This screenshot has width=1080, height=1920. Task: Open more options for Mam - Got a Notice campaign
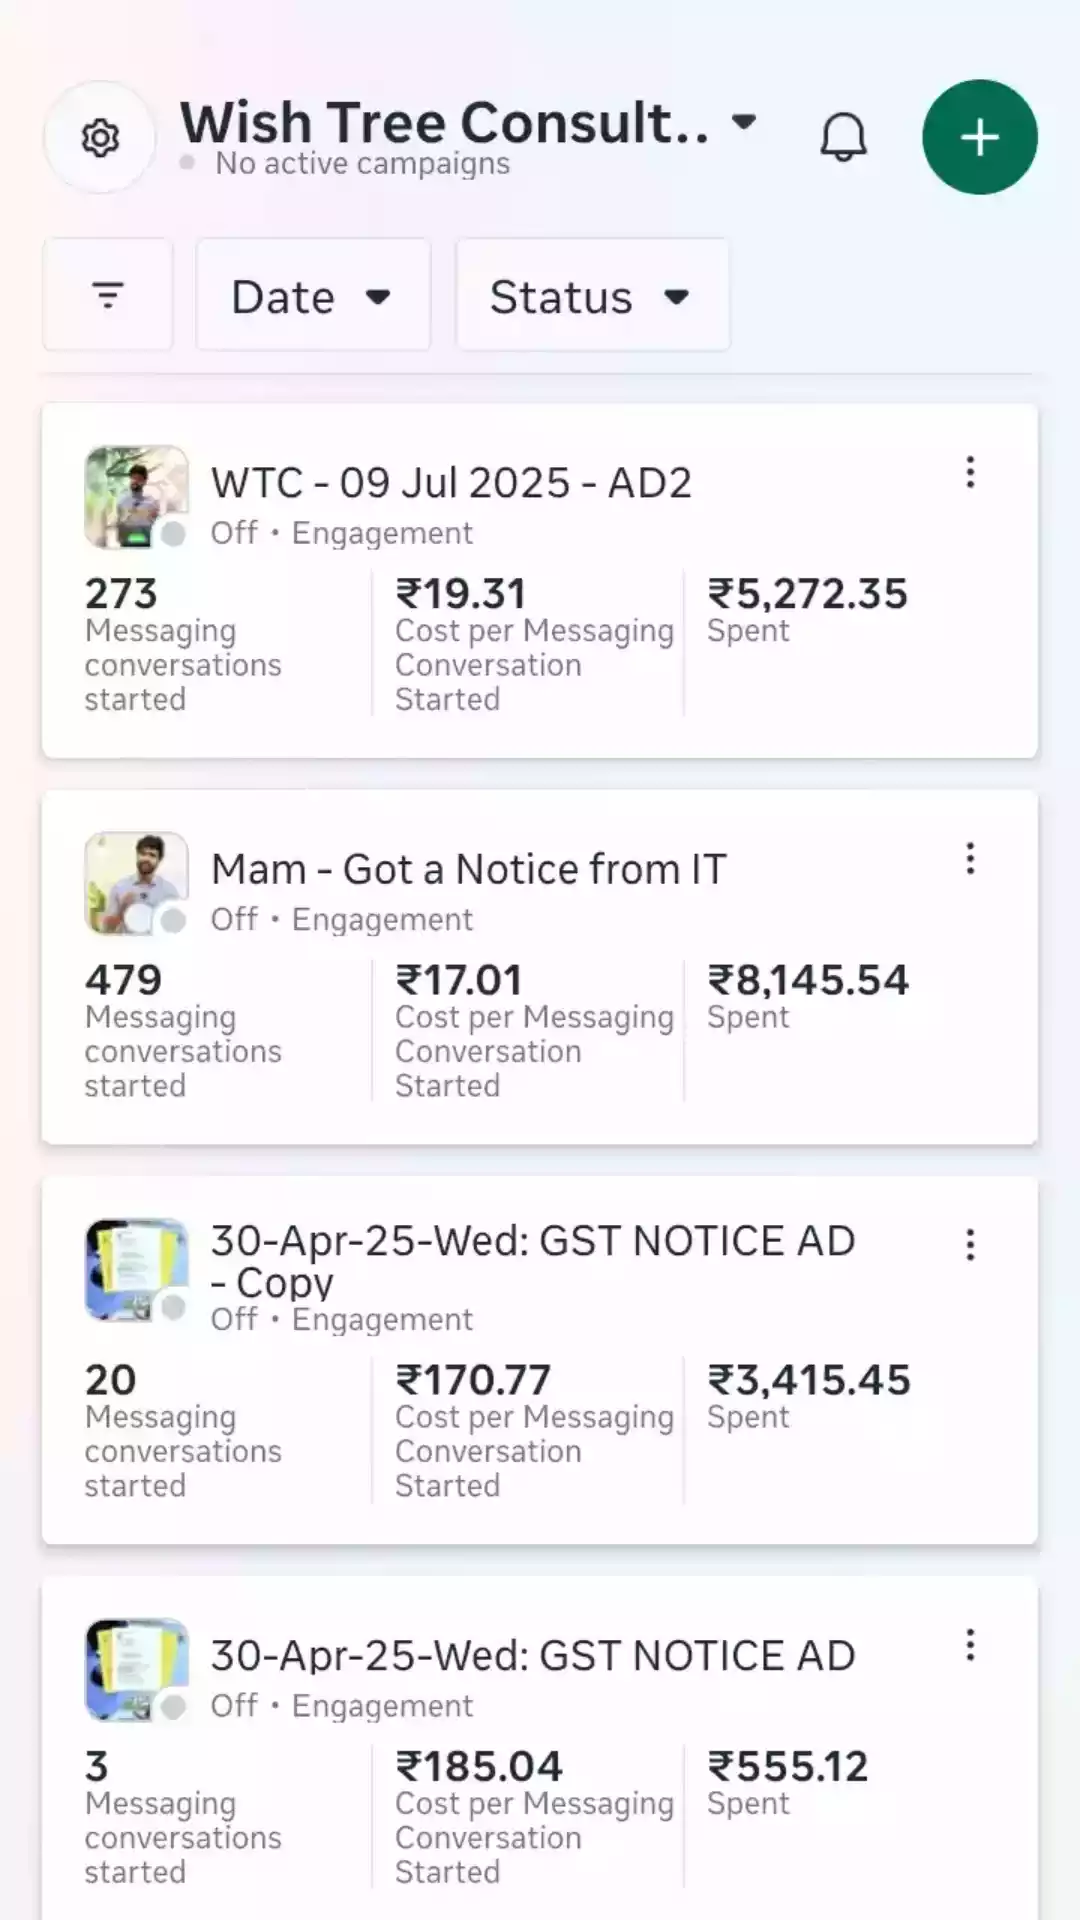point(970,859)
